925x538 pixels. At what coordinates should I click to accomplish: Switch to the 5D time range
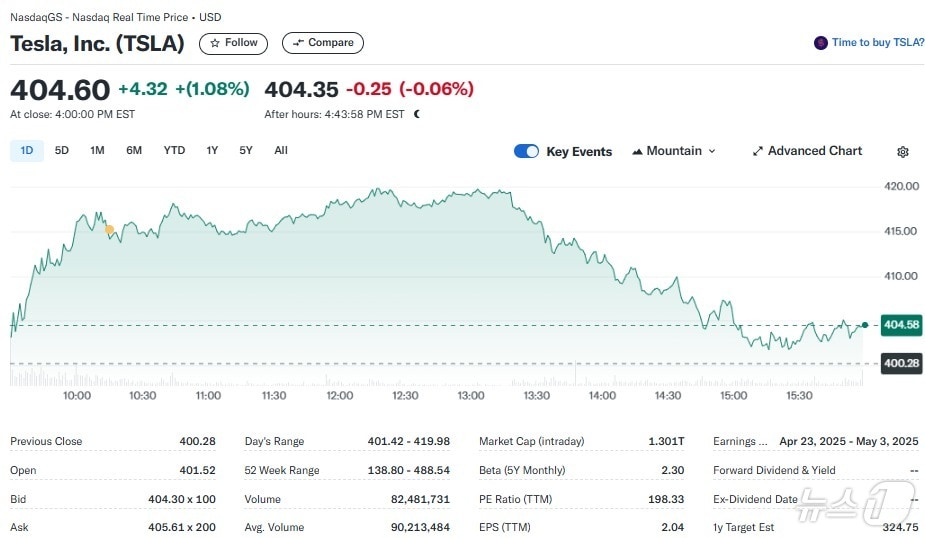click(62, 151)
